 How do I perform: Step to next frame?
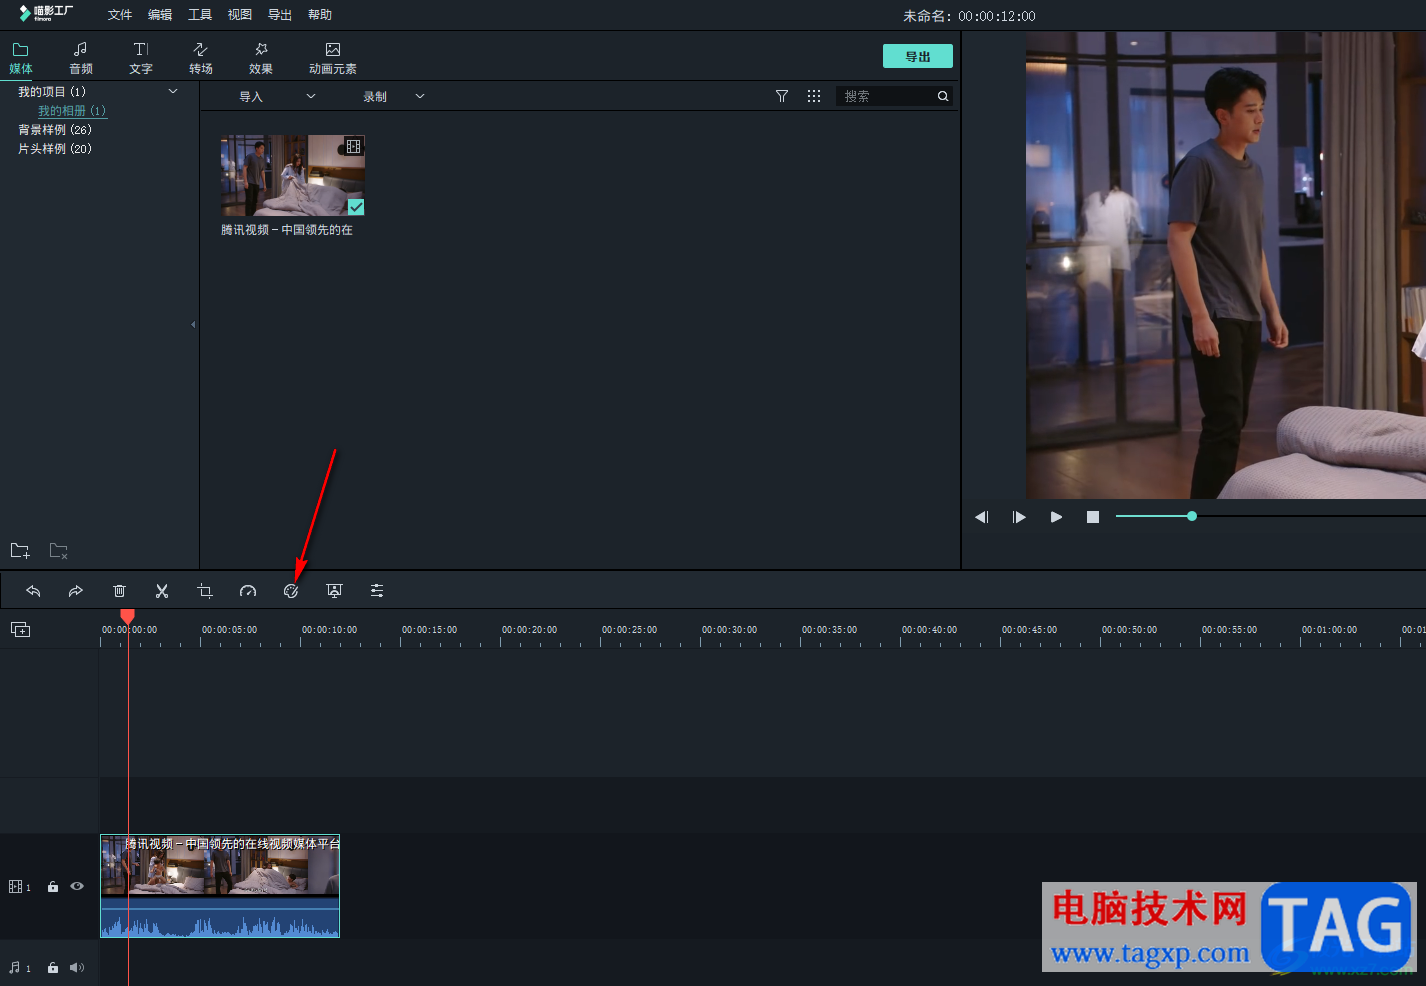[x=1019, y=517]
